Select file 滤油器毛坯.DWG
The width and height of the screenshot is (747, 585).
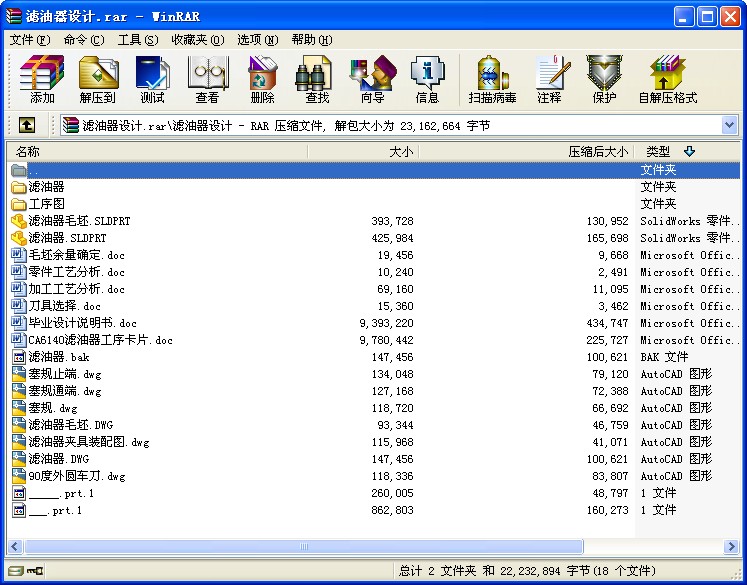pyautogui.click(x=71, y=425)
